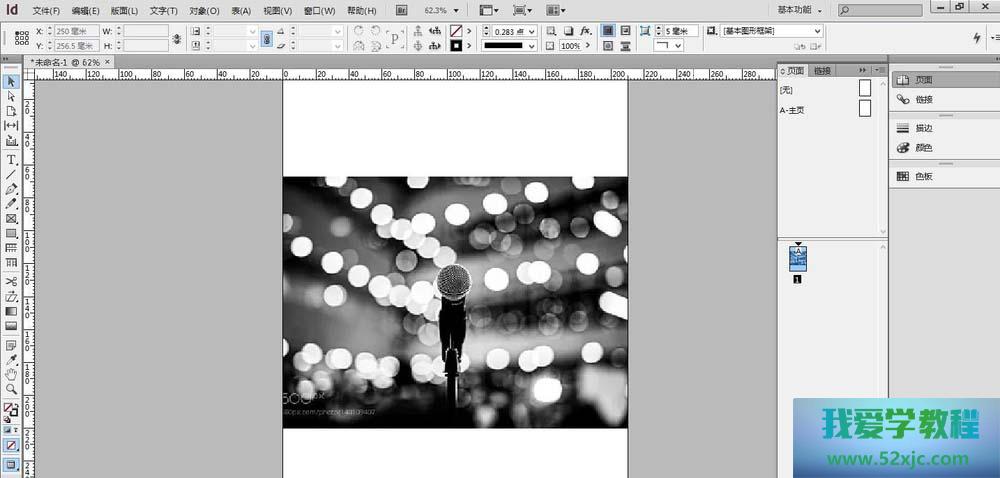Viewport: 1000px width, 478px height.
Task: Select page 1 thumbnail in Pages panel
Action: (798, 258)
